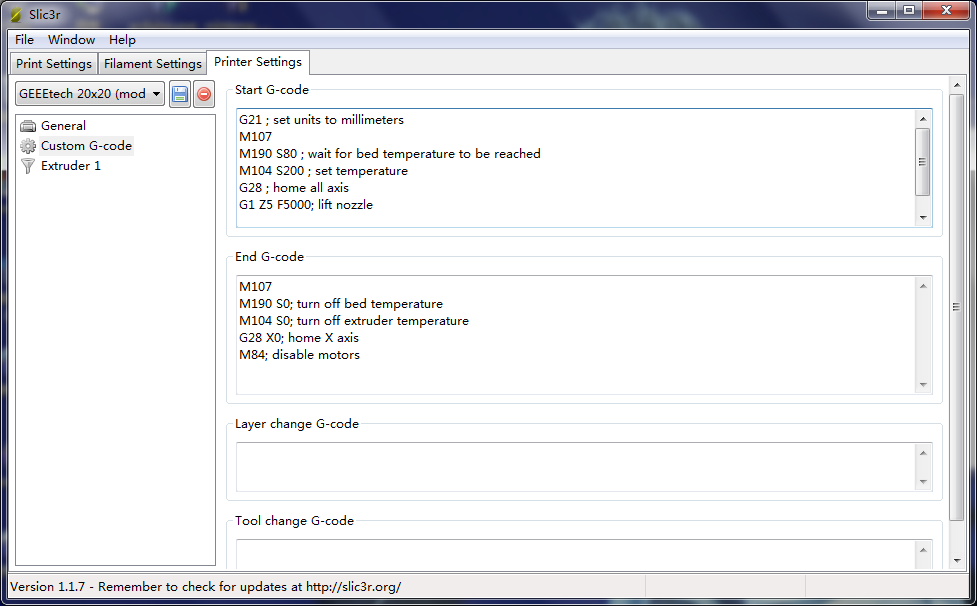Click the Layer change G-code scroll up arrow
This screenshot has height=606, width=977.
(923, 453)
